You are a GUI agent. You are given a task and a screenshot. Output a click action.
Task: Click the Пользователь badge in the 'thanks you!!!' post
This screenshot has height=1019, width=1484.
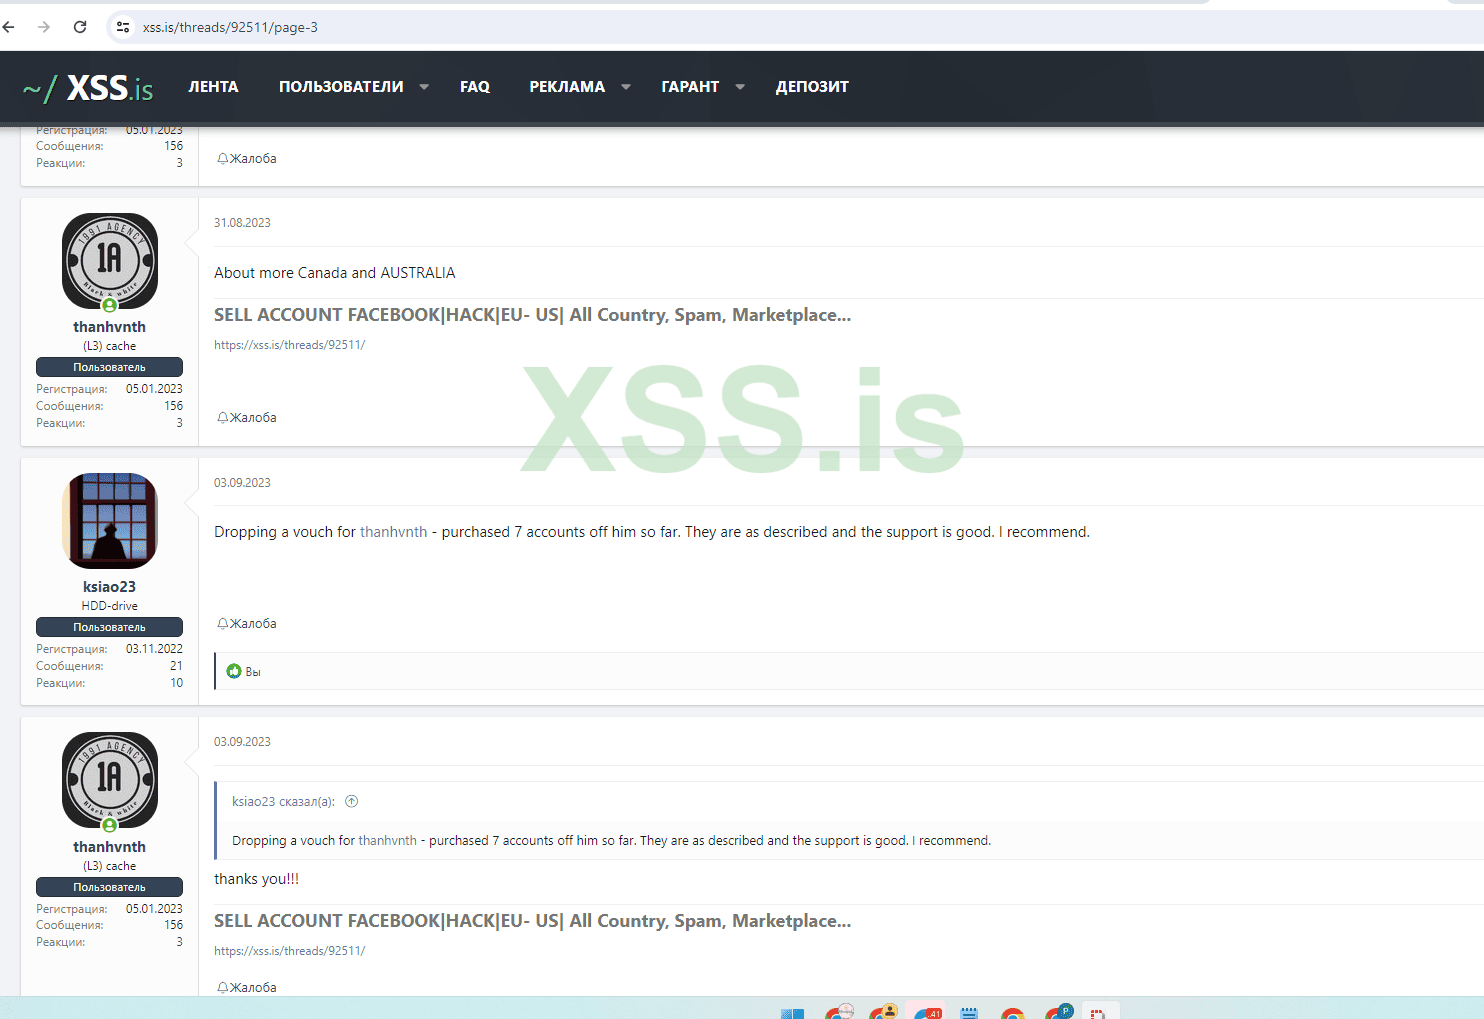pos(110,887)
